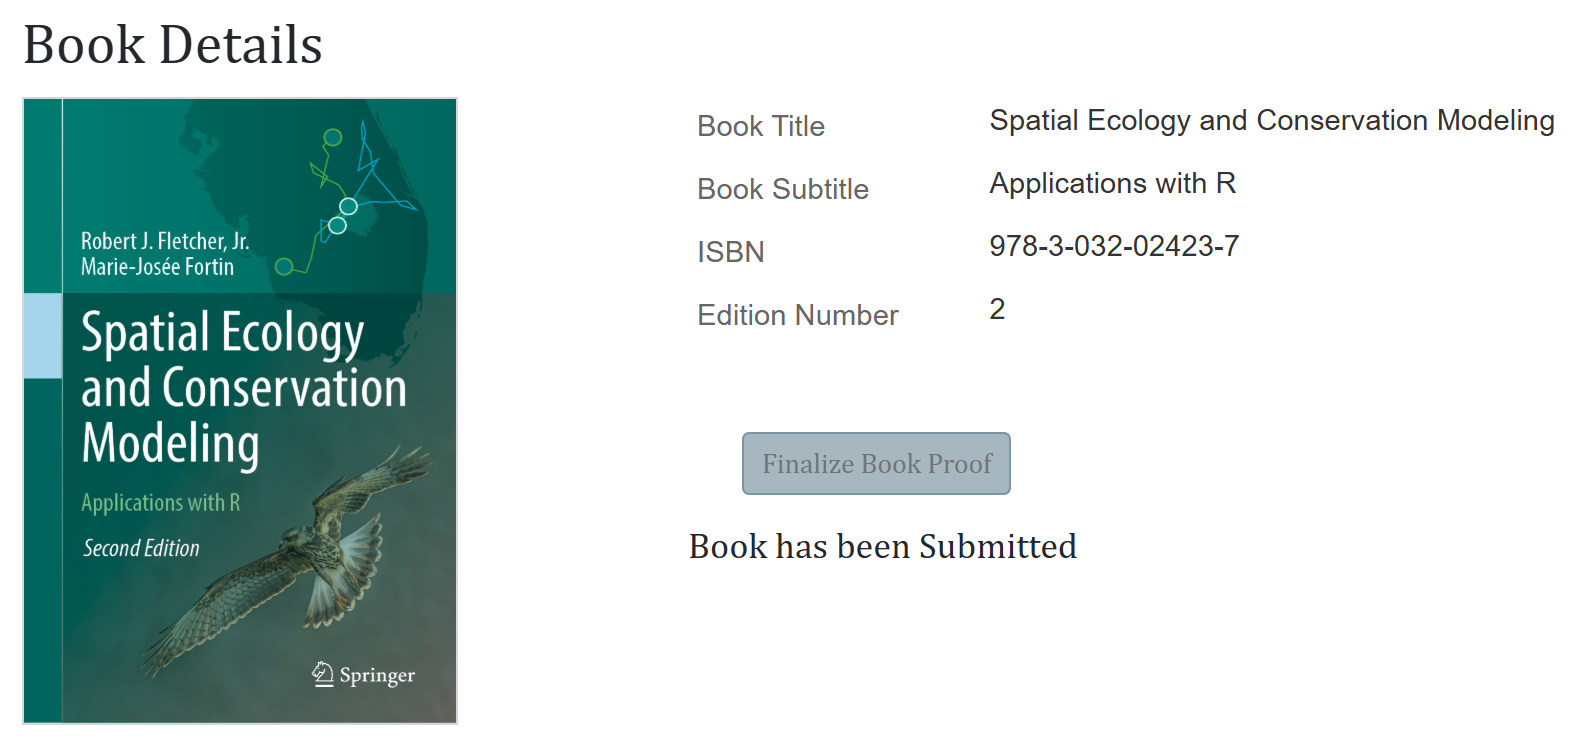Select the light blue stripe on cover spine
The width and height of the screenshot is (1587, 736).
click(43, 336)
